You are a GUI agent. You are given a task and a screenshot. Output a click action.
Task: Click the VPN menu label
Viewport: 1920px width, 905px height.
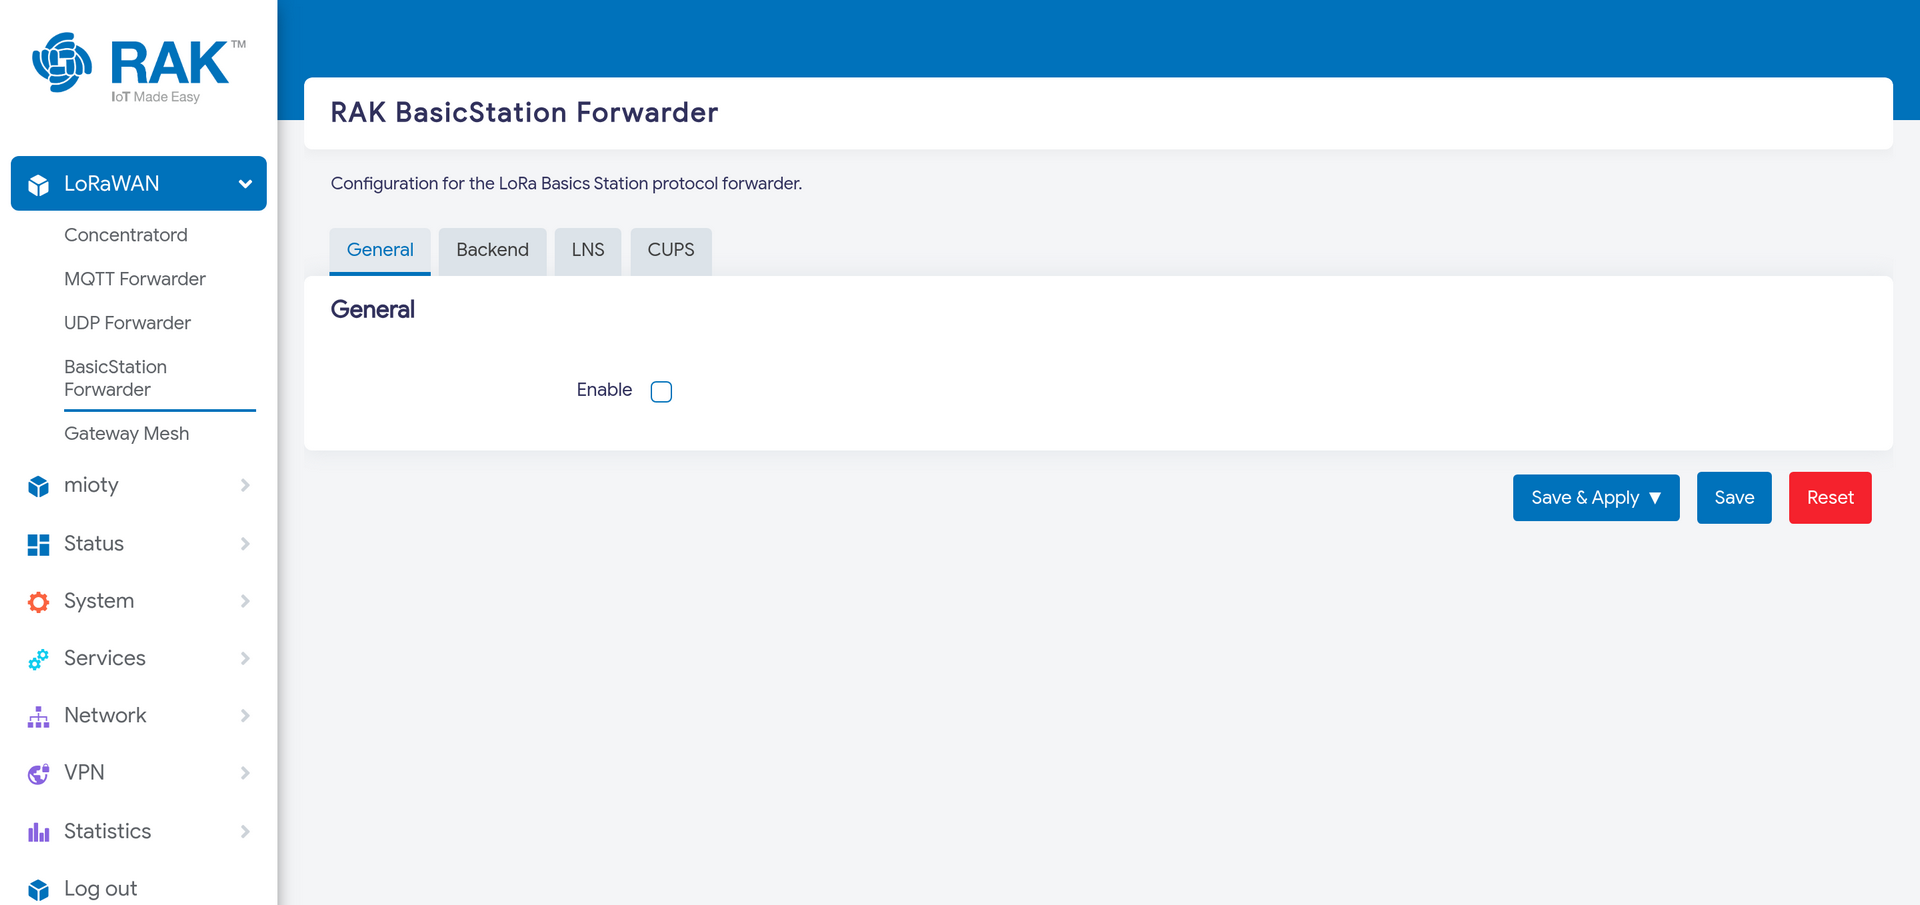84,773
